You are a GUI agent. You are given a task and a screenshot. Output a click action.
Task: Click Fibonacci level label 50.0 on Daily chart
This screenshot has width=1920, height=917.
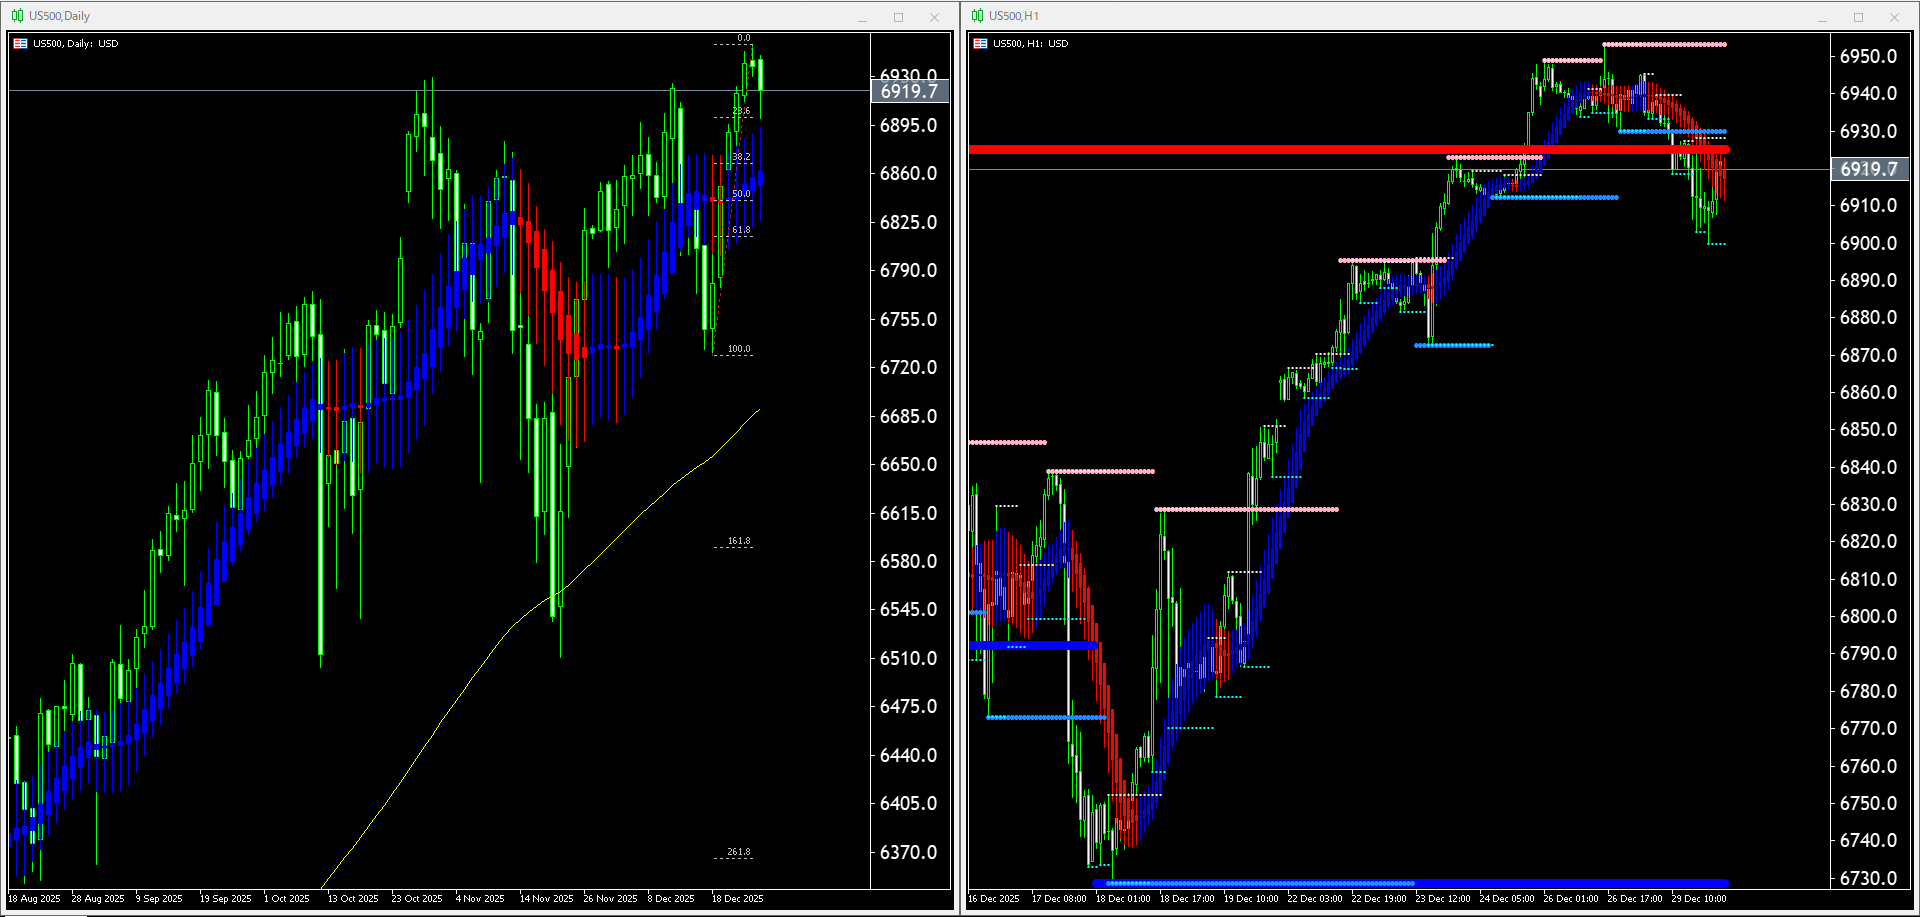click(741, 194)
